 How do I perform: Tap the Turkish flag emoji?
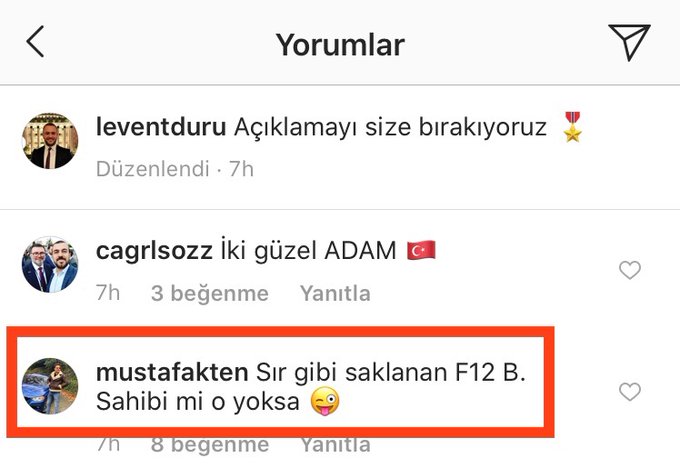point(421,250)
